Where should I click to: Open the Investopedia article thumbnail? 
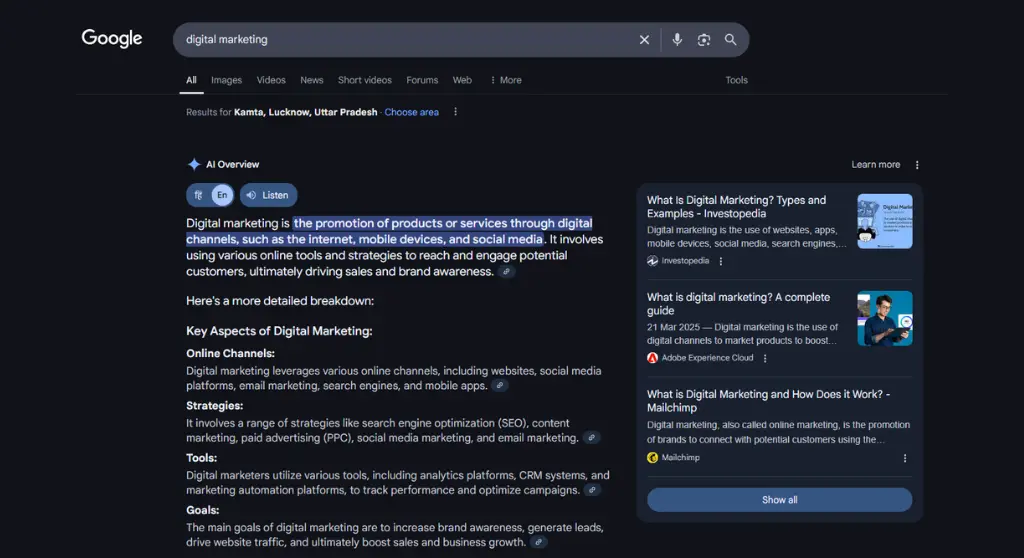pyautogui.click(x=884, y=221)
